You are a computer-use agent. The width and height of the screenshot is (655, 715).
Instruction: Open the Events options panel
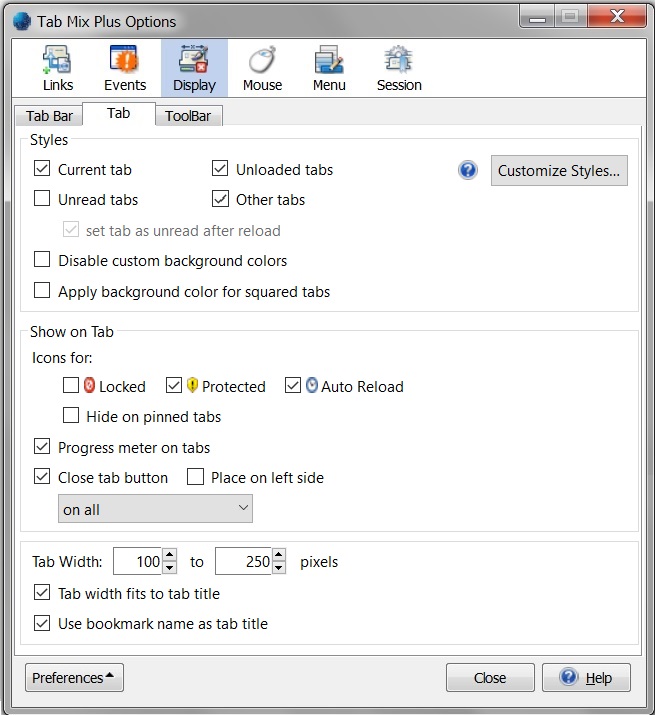pyautogui.click(x=125, y=68)
